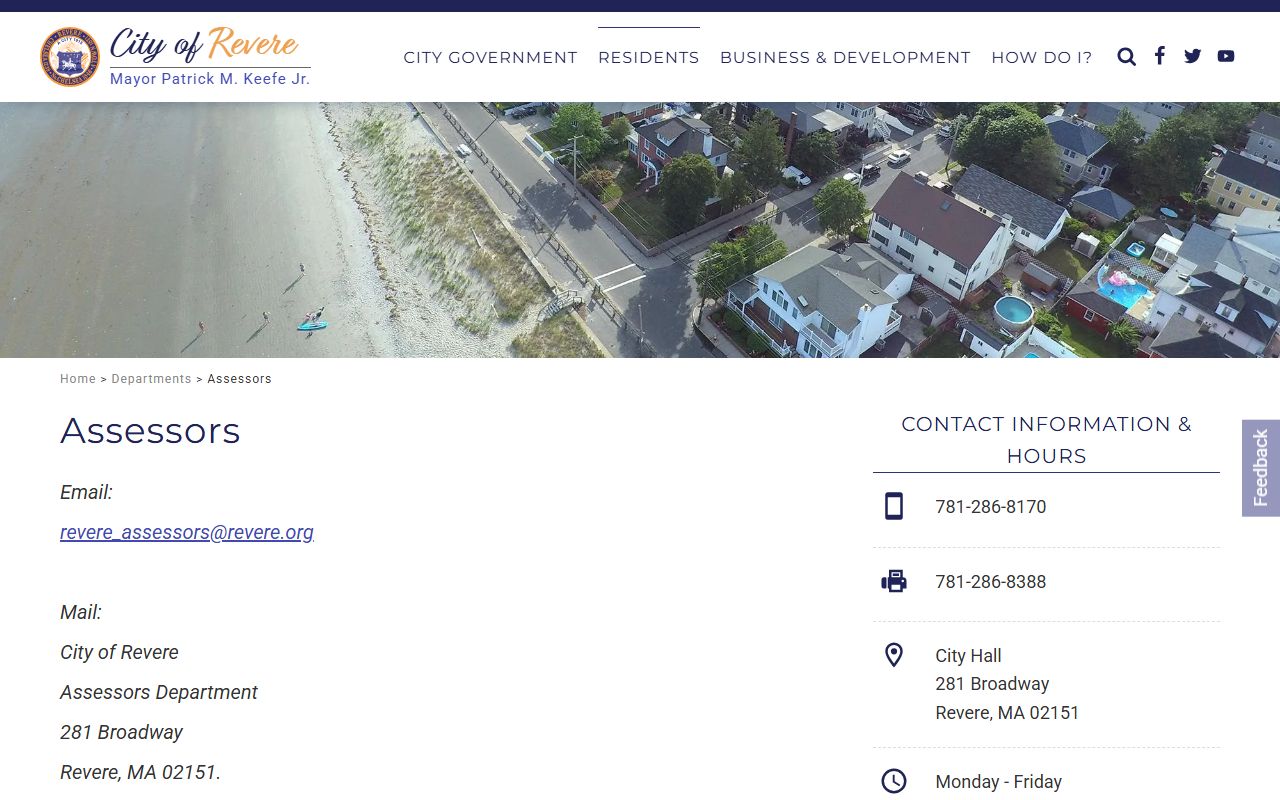Screen dimensions: 1280x800
Task: Select the phone number 781-286-8170
Action: coord(991,507)
